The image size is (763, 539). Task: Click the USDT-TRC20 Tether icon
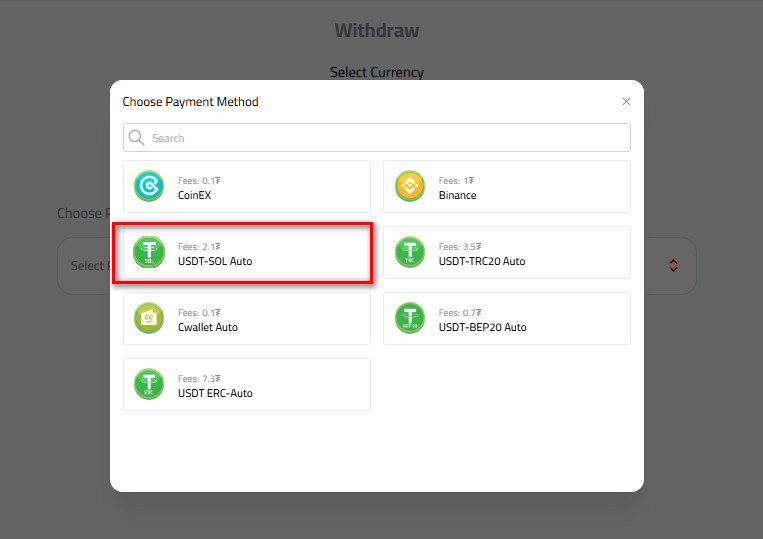click(410, 252)
